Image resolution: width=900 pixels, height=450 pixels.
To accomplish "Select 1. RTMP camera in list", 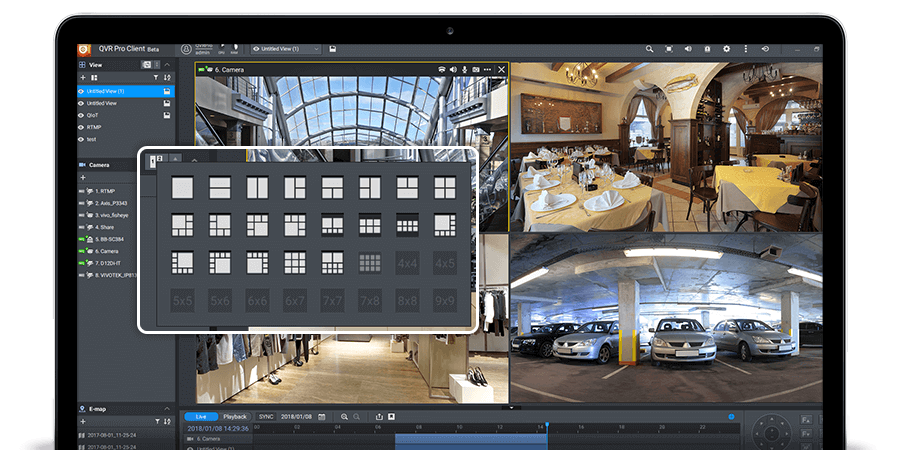I will point(105,191).
